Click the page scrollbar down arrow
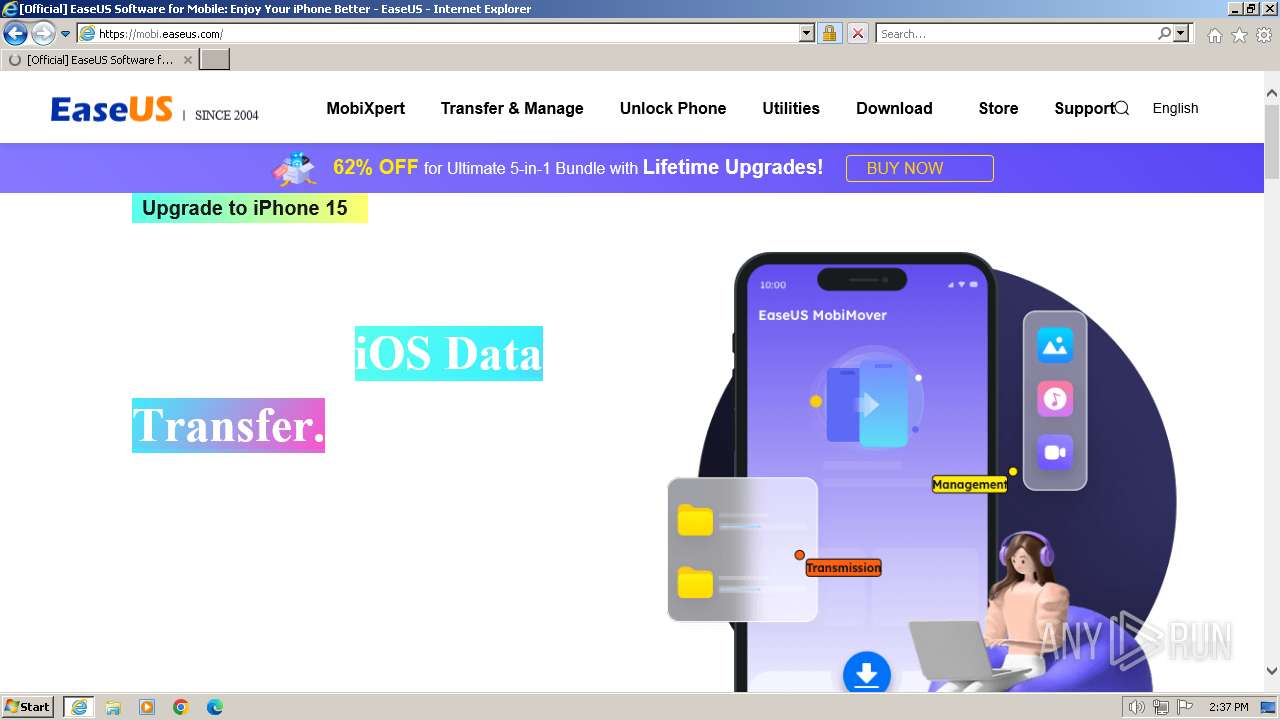 pyautogui.click(x=1272, y=671)
